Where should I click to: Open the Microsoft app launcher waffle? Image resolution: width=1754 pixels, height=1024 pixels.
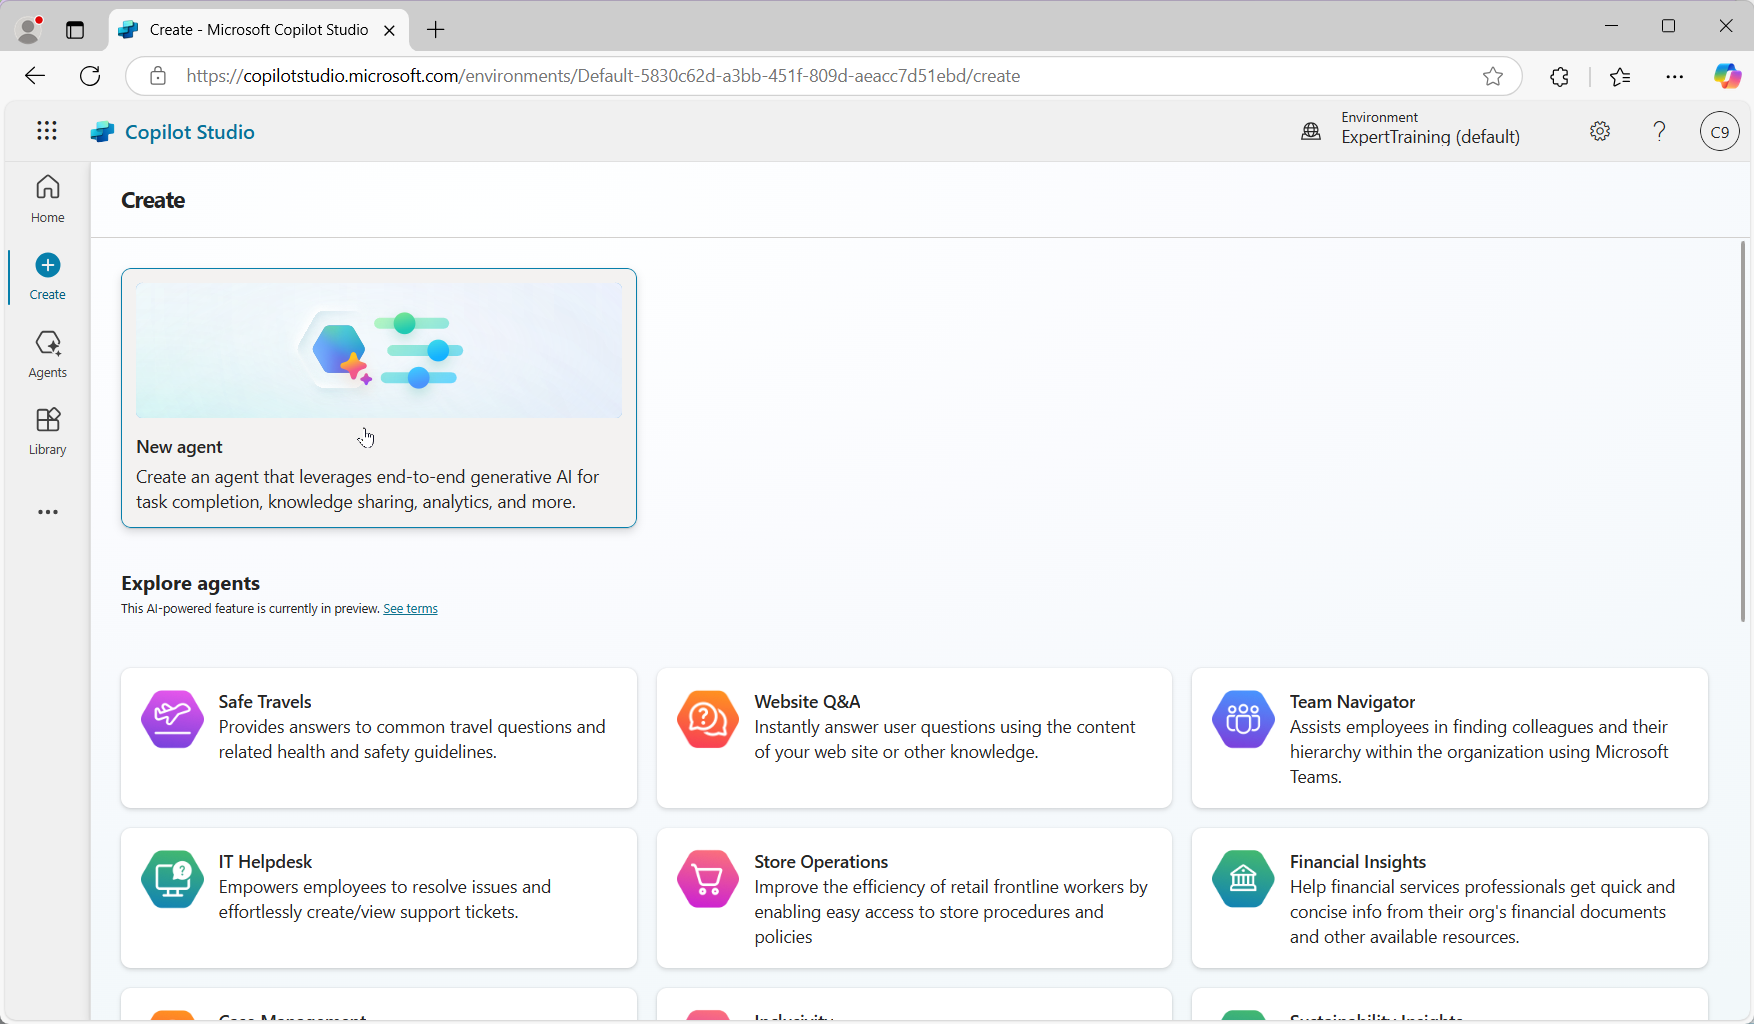pos(47,130)
